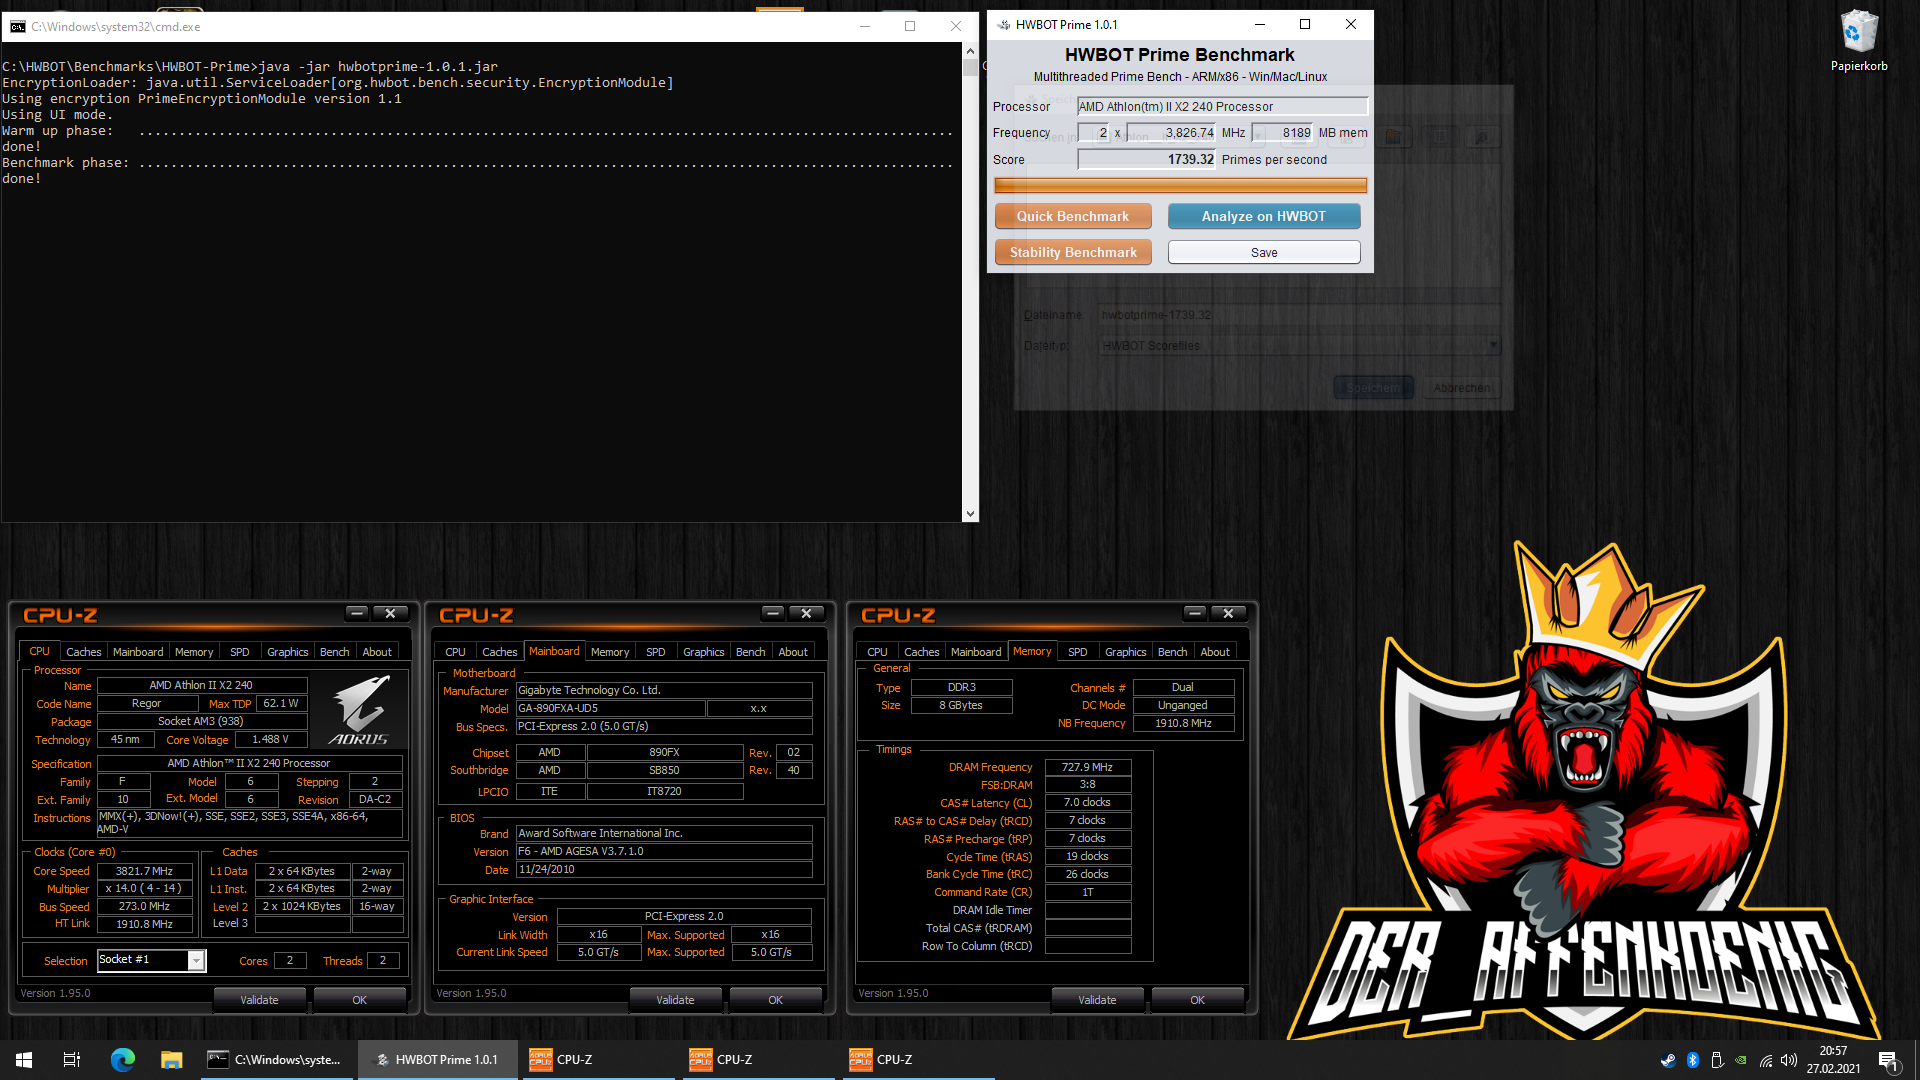1920x1080 pixels.
Task: Click the Steam tray icon
Action: coord(1668,1060)
